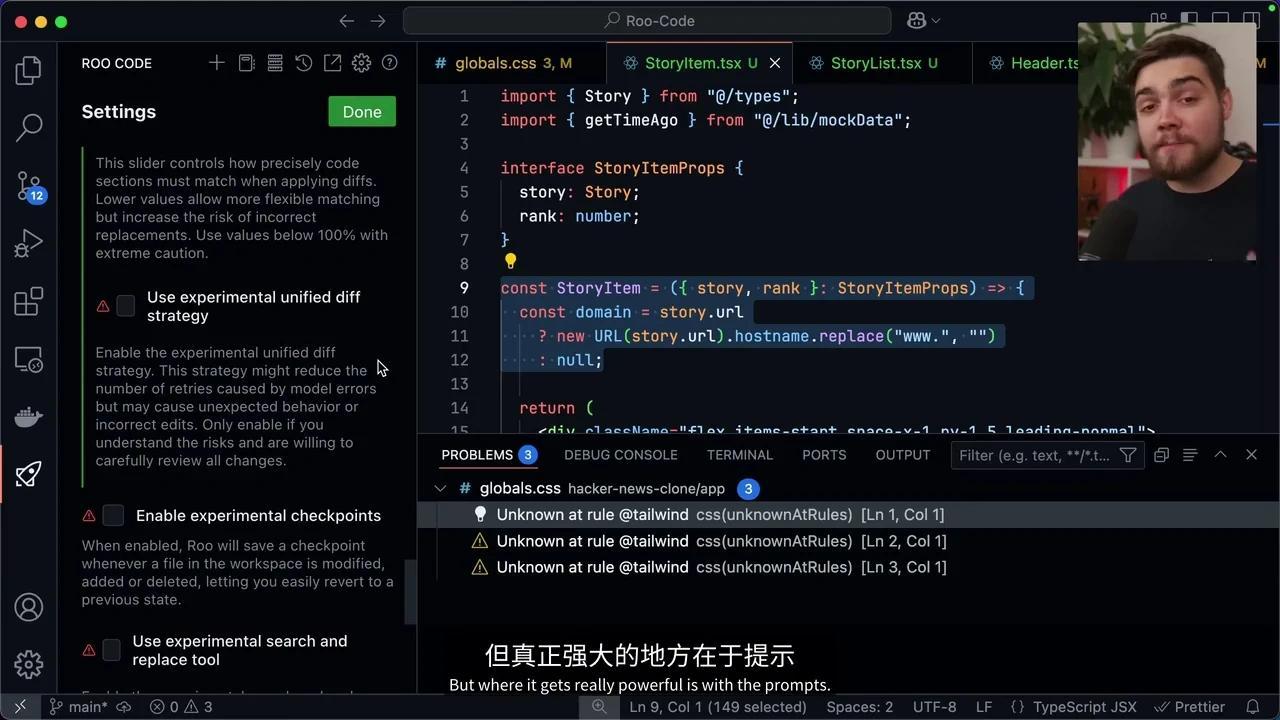Open the PORTS panel tab

[x=824, y=455]
